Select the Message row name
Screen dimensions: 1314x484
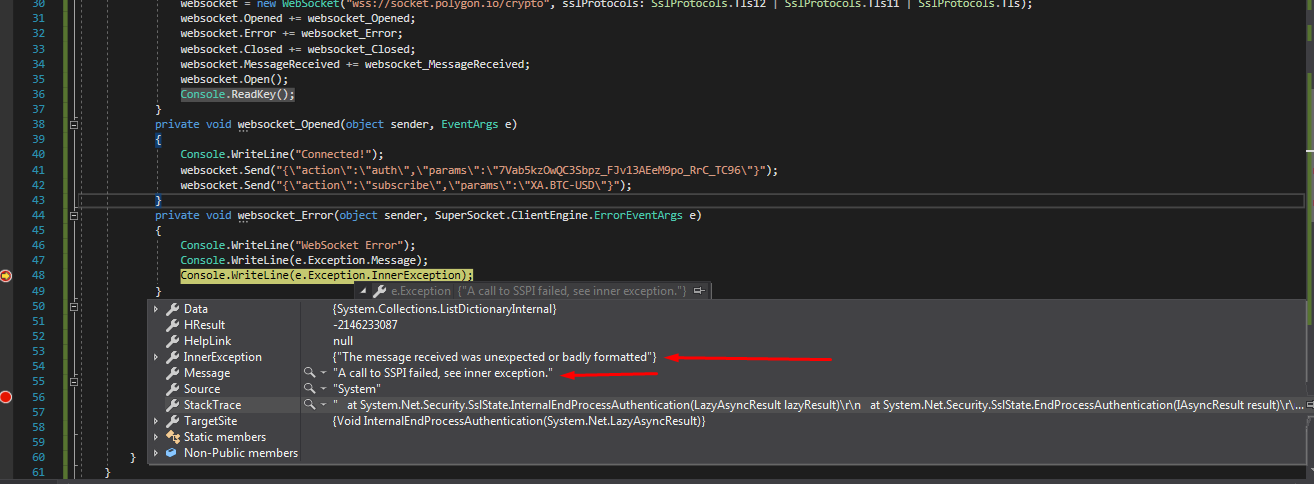pyautogui.click(x=207, y=373)
